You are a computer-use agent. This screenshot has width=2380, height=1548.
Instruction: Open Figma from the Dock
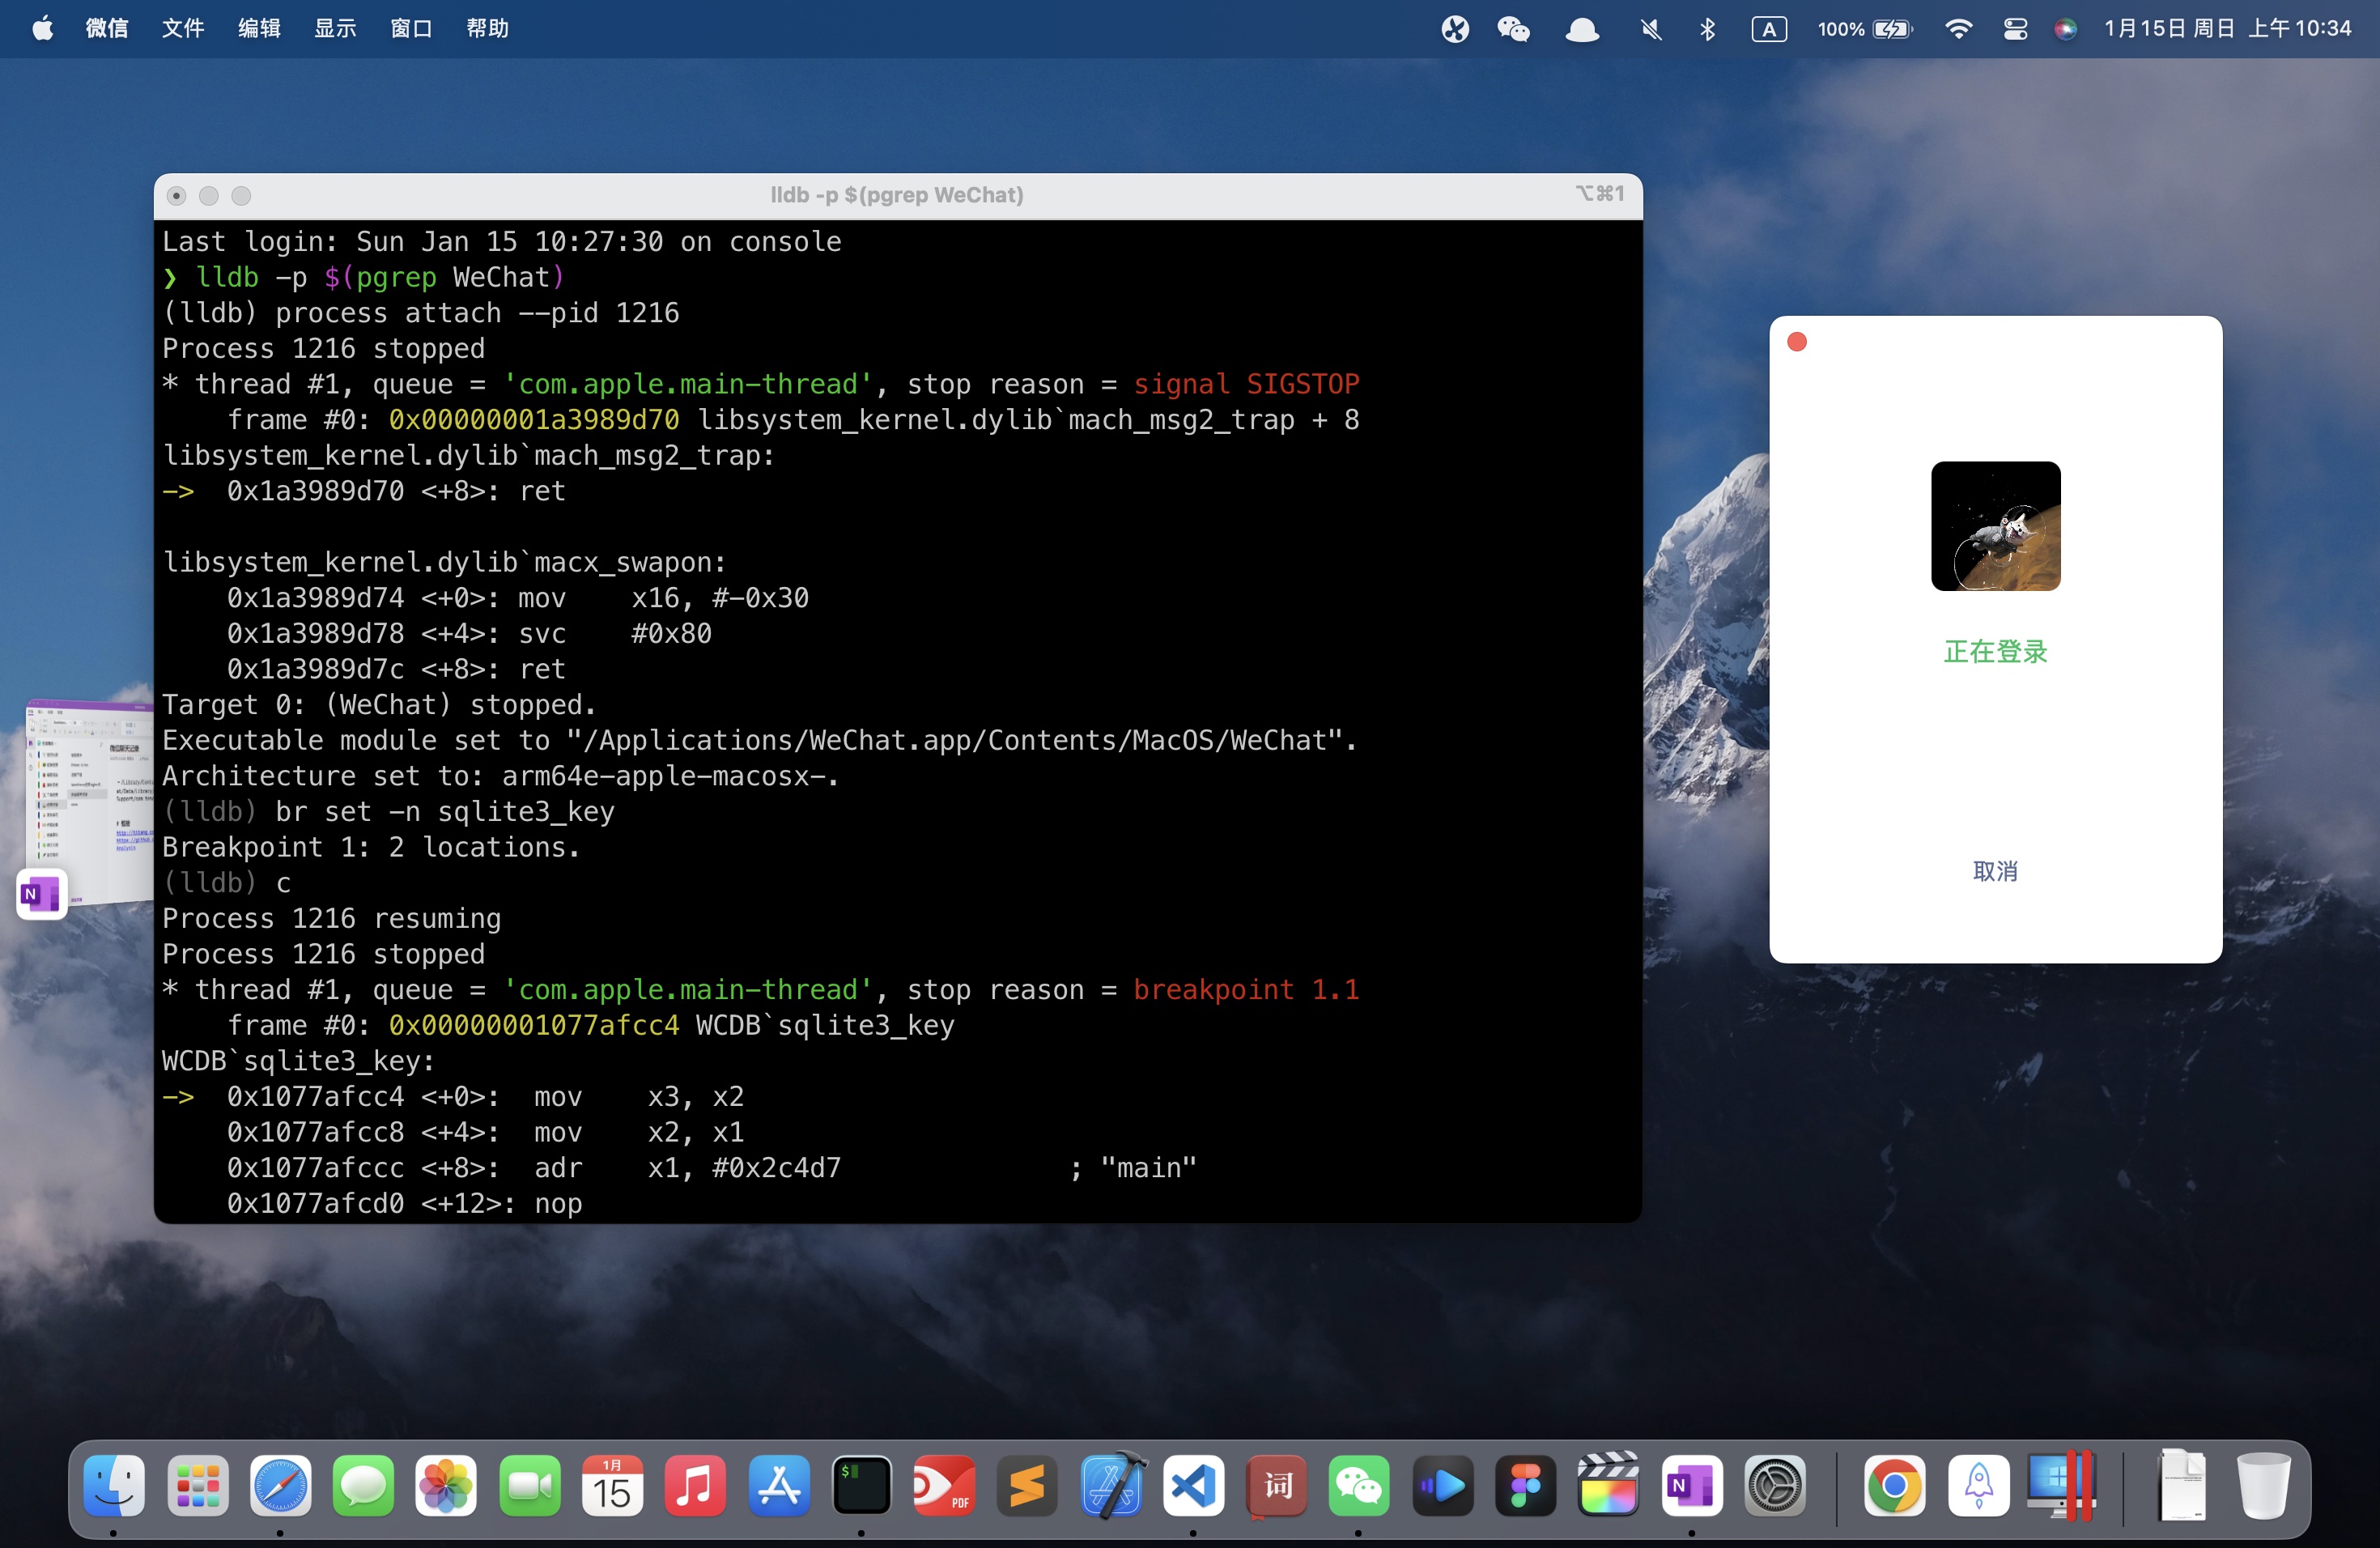[1525, 1486]
